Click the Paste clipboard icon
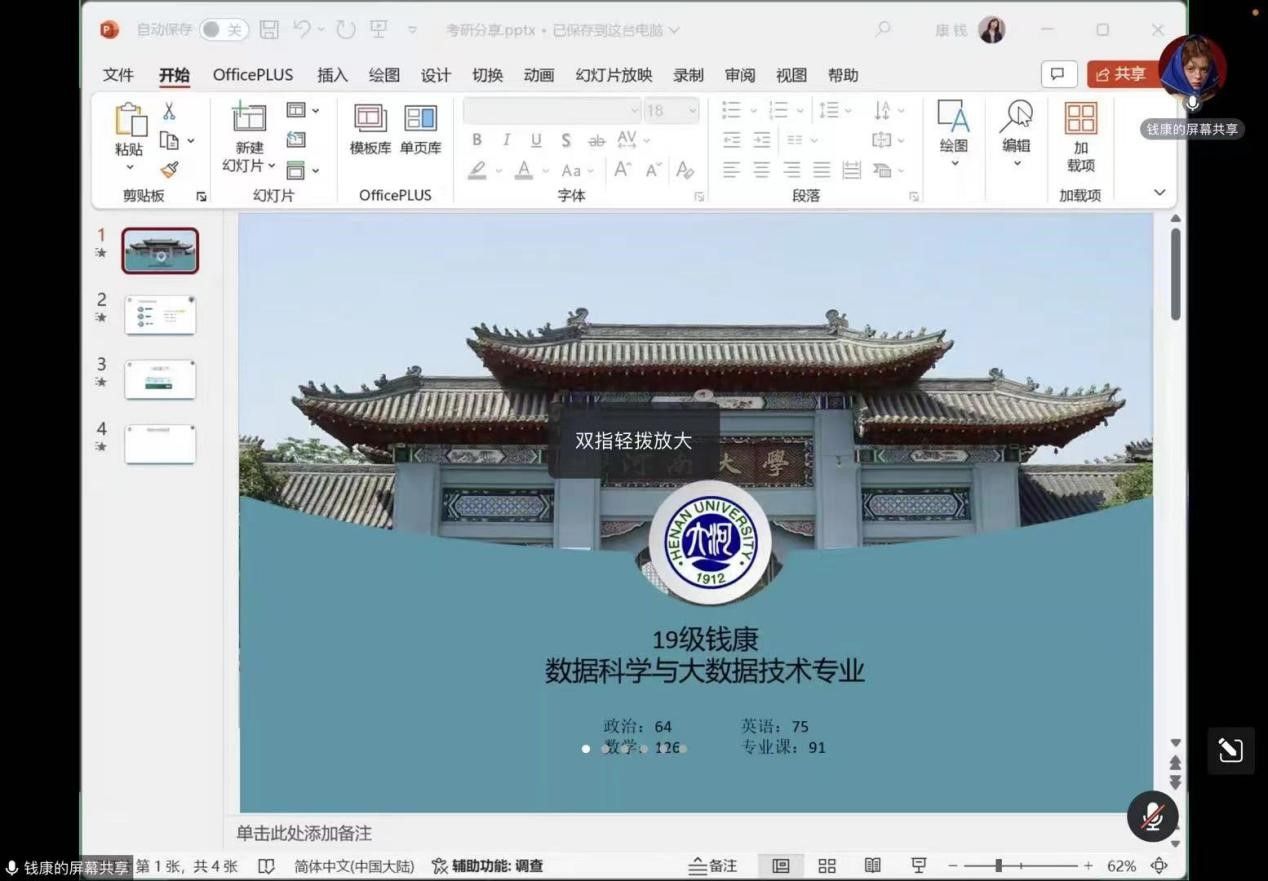The width and height of the screenshot is (1268, 881). (x=130, y=120)
